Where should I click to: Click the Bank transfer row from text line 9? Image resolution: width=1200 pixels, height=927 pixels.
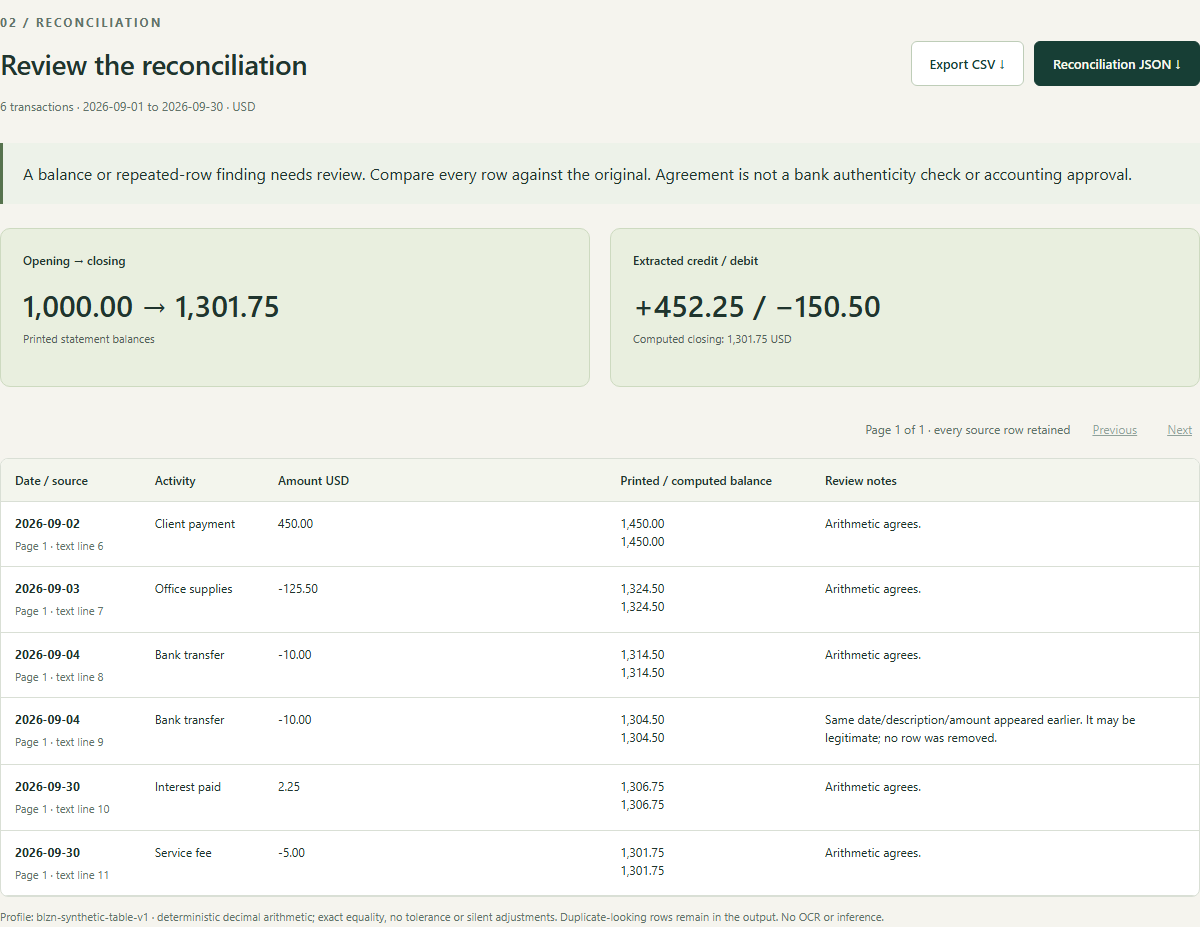pos(600,731)
